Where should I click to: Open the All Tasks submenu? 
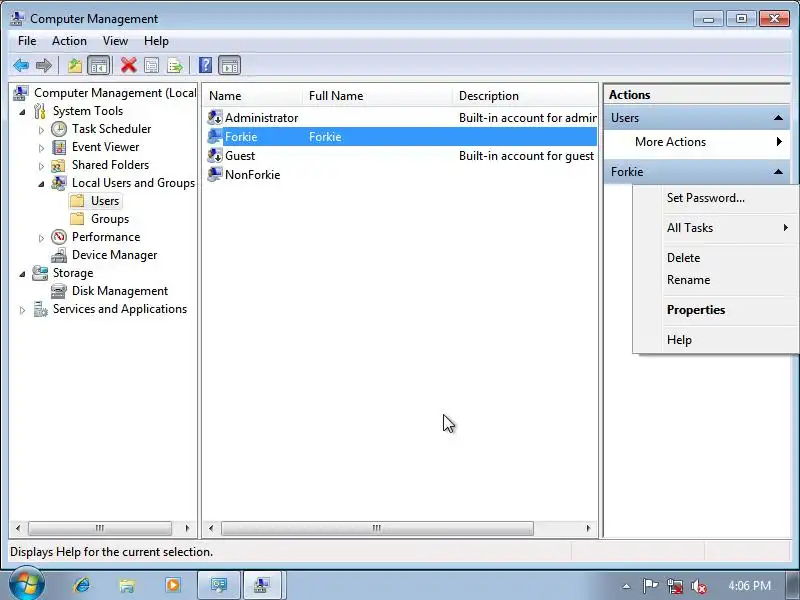click(x=715, y=228)
